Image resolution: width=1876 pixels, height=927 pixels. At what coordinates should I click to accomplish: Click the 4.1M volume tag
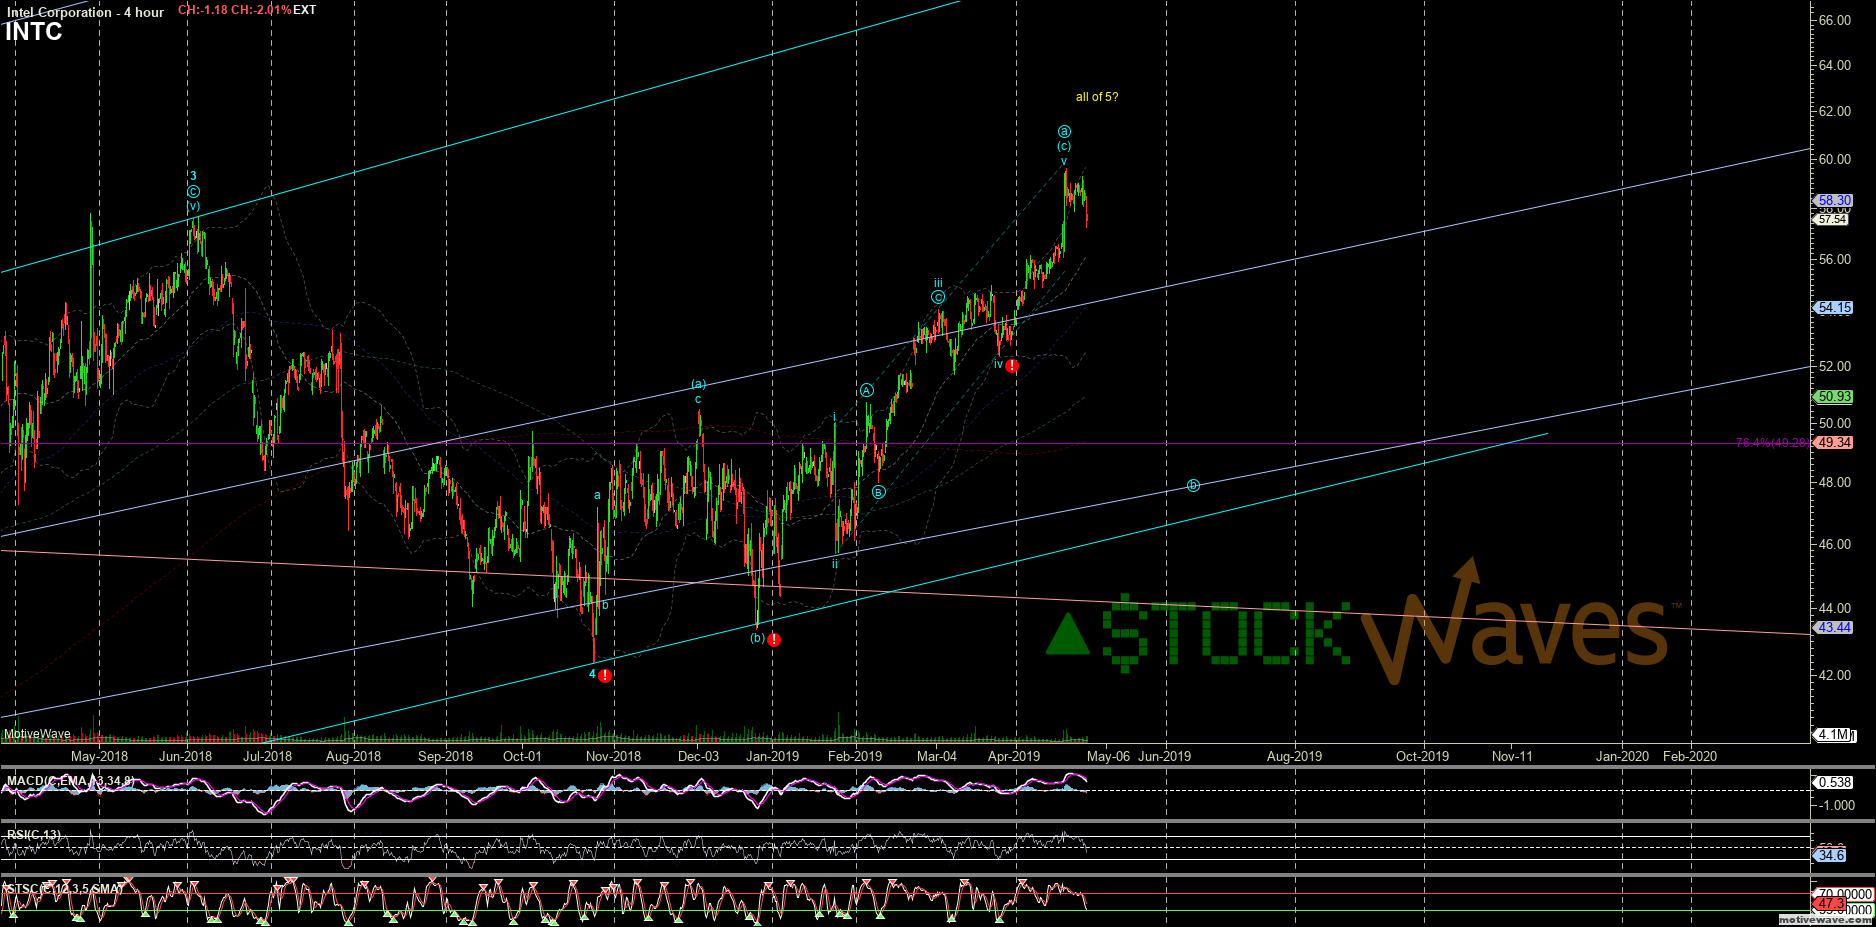point(1834,735)
